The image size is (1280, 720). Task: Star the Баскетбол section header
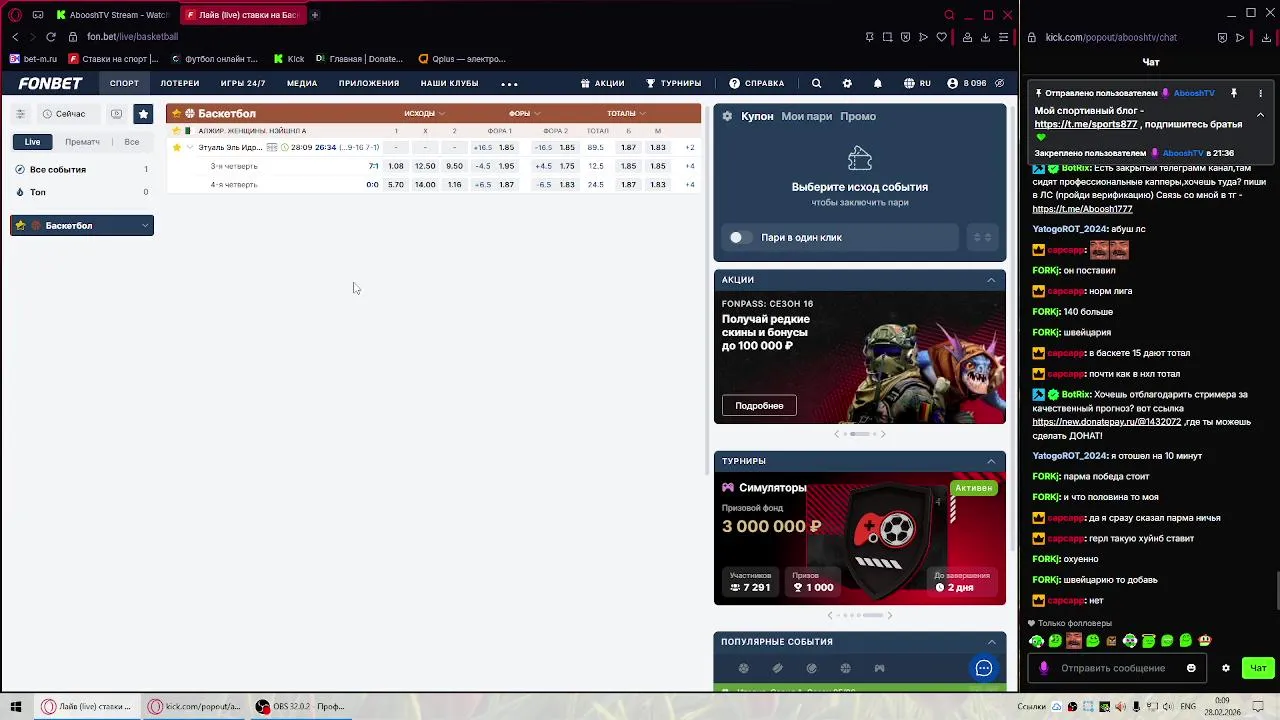(176, 114)
